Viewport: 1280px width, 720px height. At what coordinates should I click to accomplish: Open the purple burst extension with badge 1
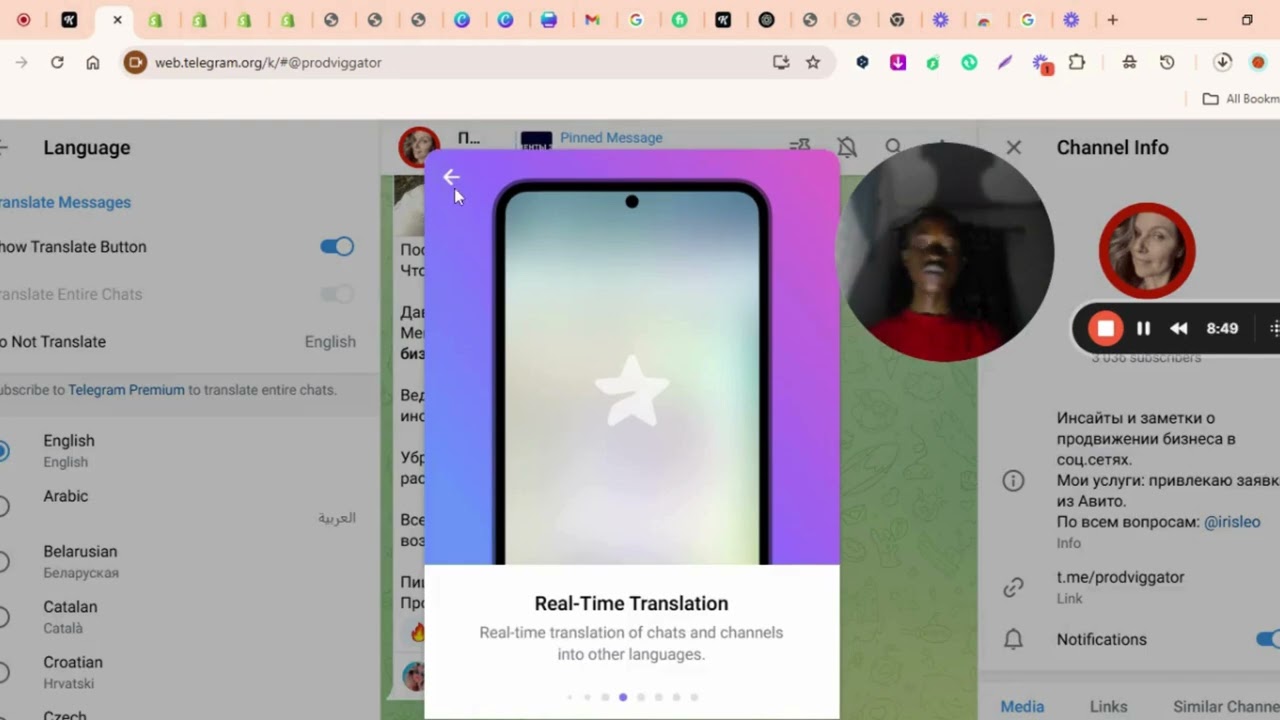point(1042,63)
